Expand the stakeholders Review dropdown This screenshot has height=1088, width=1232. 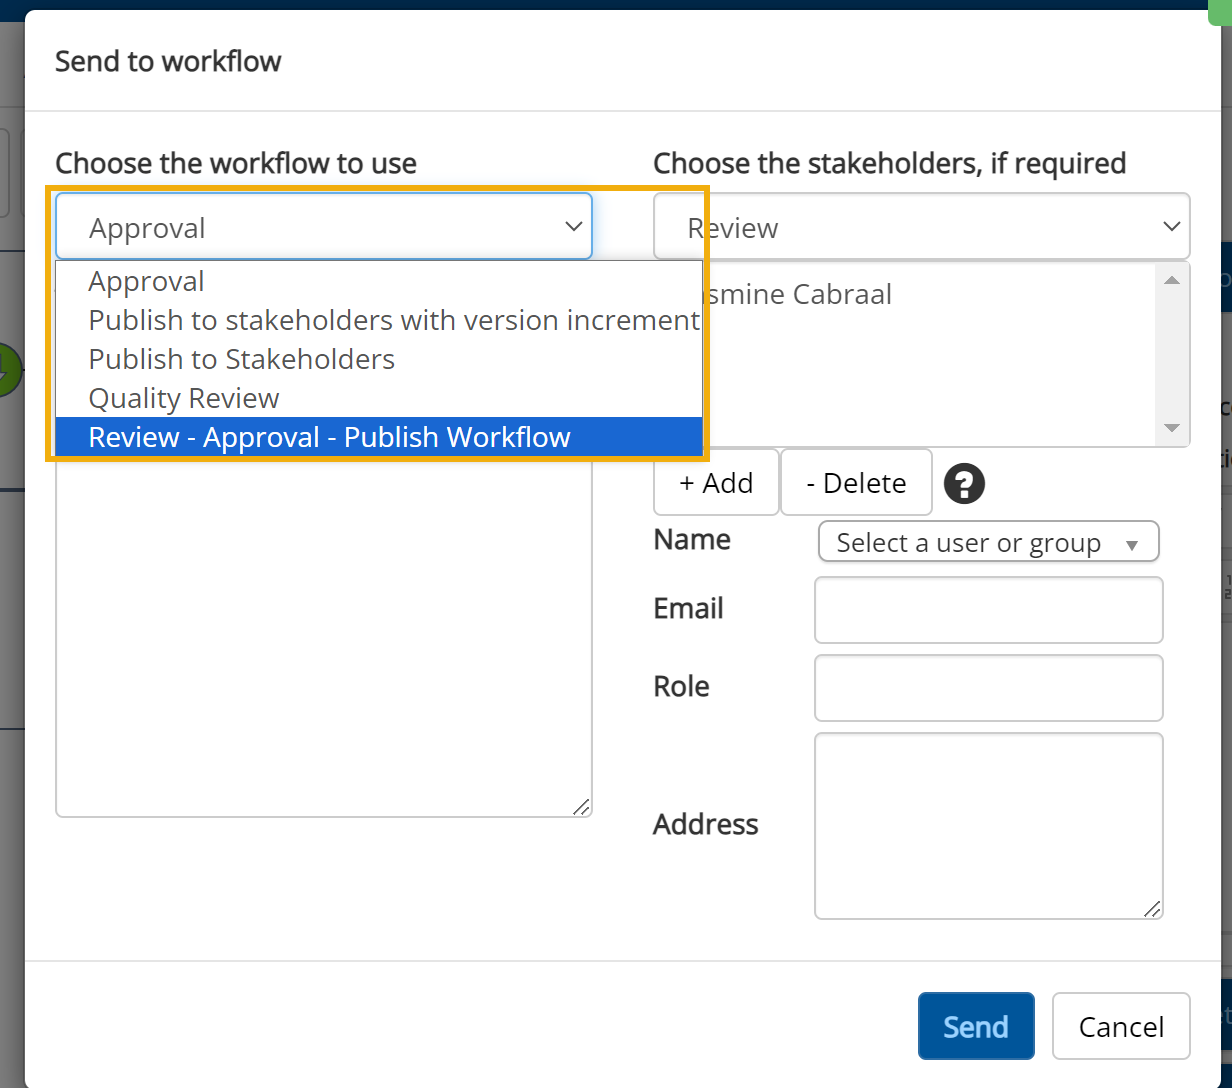(x=921, y=227)
